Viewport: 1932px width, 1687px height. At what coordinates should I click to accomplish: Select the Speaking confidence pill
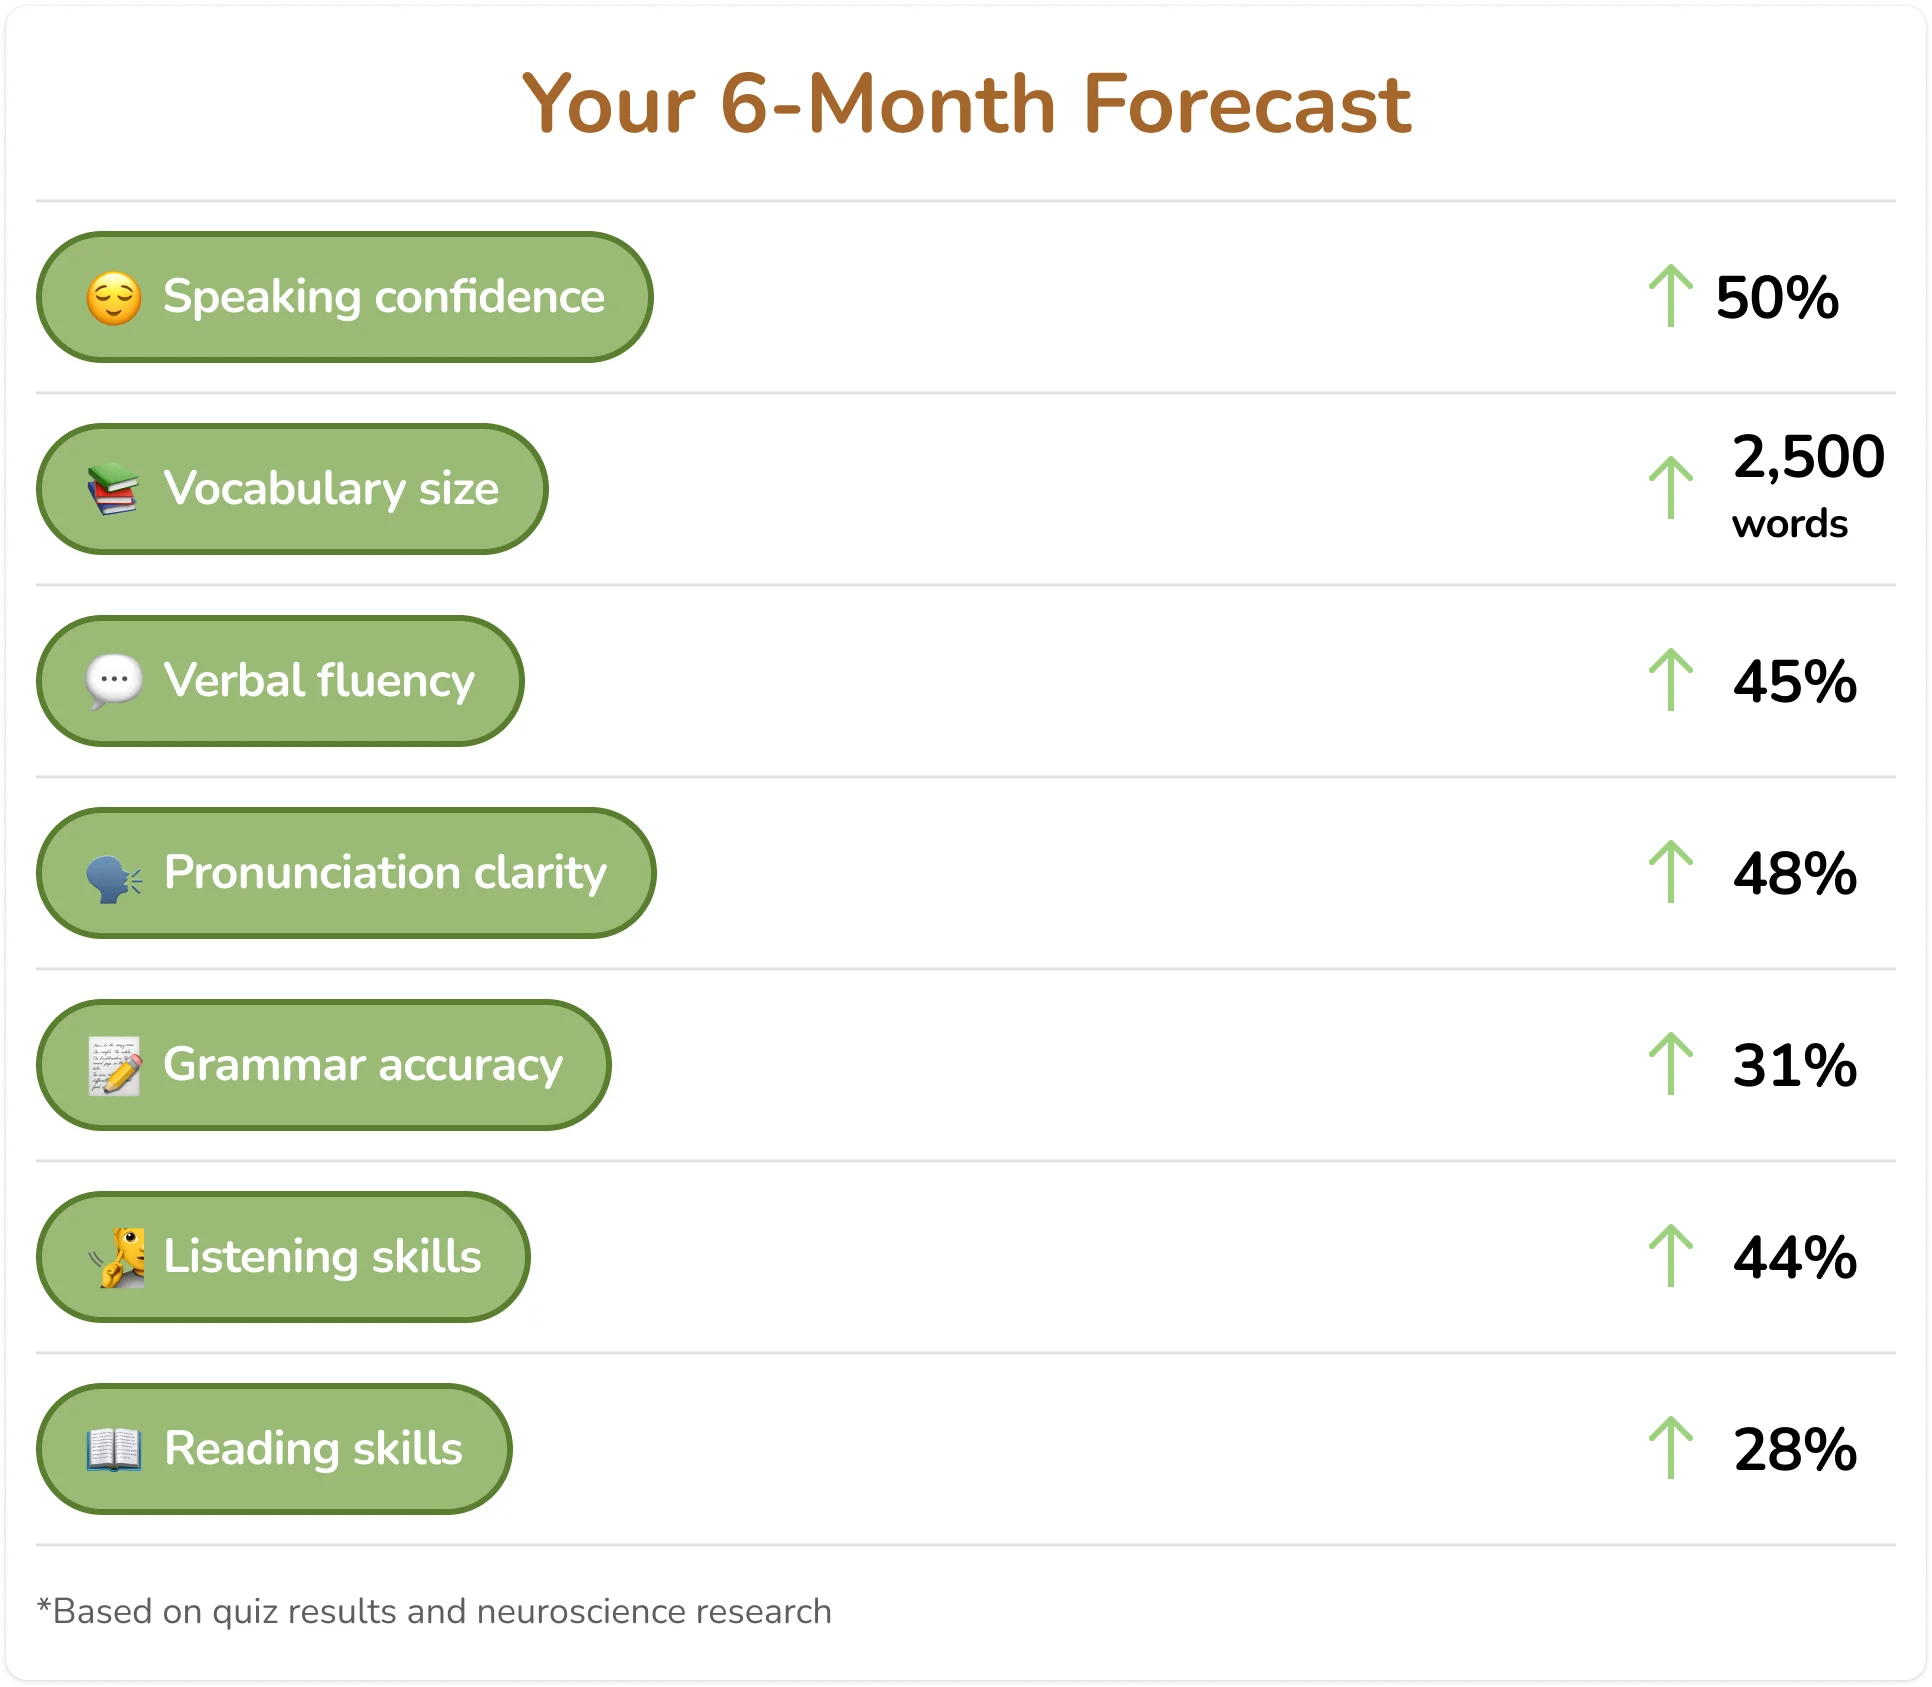345,297
